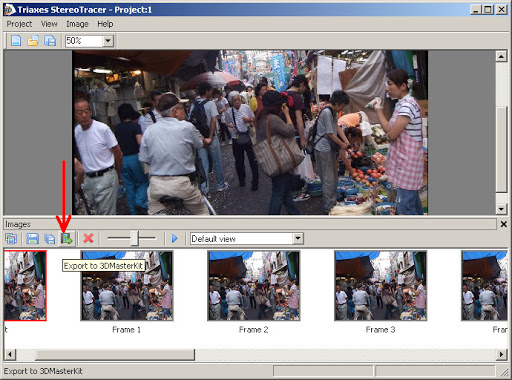The width and height of the screenshot is (512, 380).
Task: Open the Project menu
Action: click(19, 24)
